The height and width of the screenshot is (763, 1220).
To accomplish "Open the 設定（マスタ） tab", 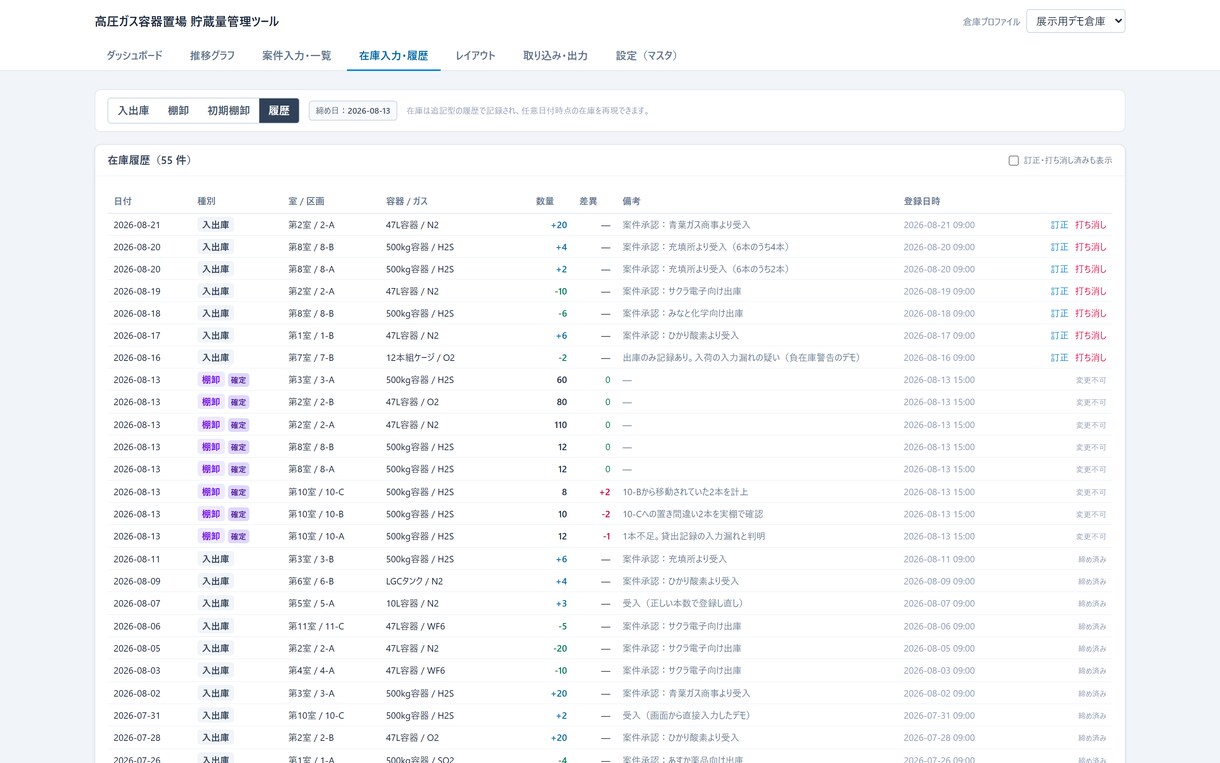I will [x=649, y=56].
